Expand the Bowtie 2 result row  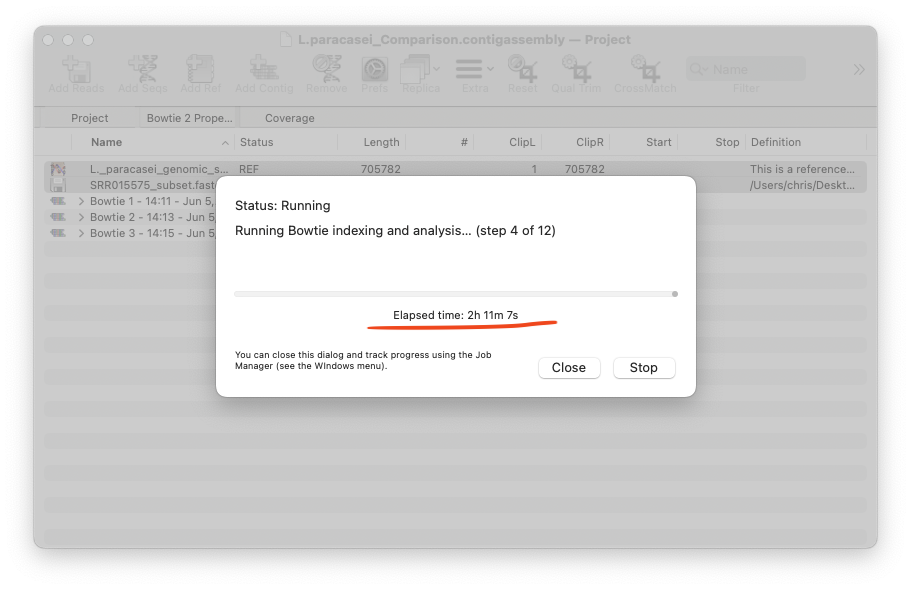click(81, 217)
